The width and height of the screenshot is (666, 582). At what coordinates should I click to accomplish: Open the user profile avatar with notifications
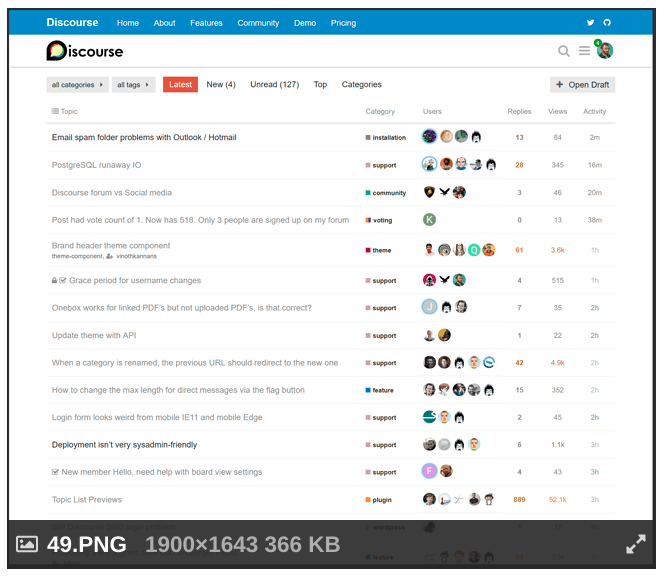[604, 51]
